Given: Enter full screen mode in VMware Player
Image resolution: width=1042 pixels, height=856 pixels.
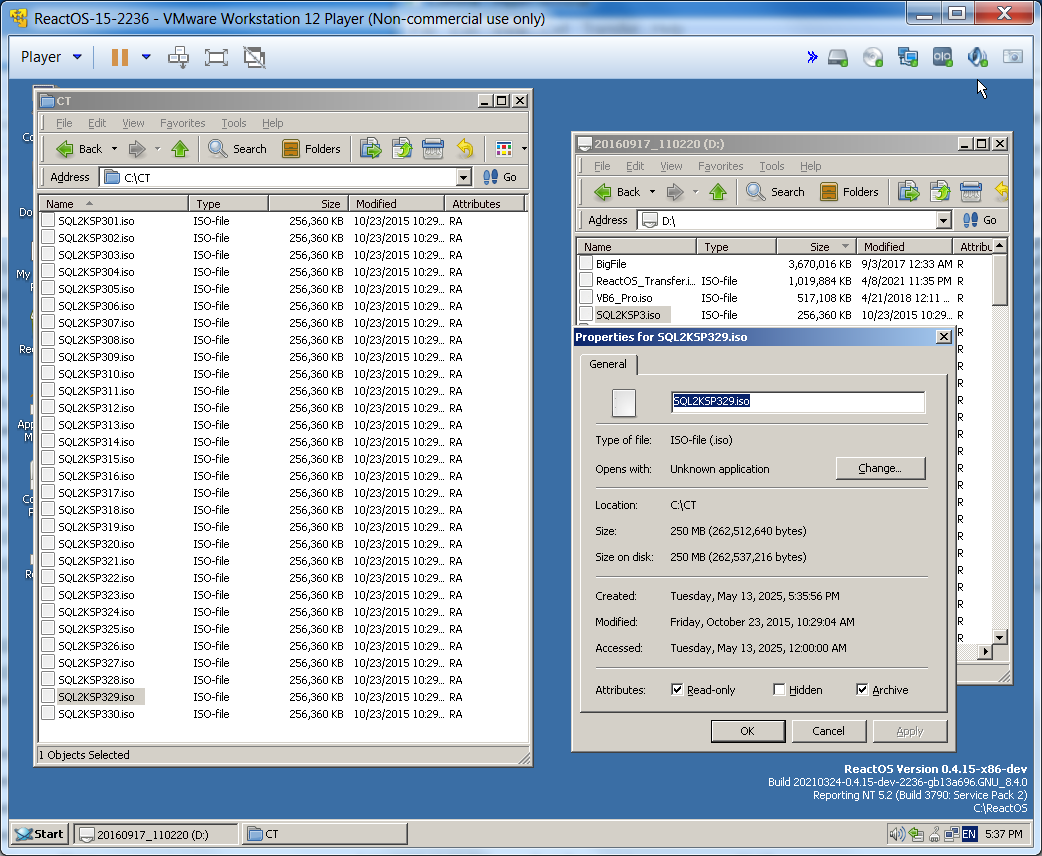Looking at the screenshot, I should [216, 57].
